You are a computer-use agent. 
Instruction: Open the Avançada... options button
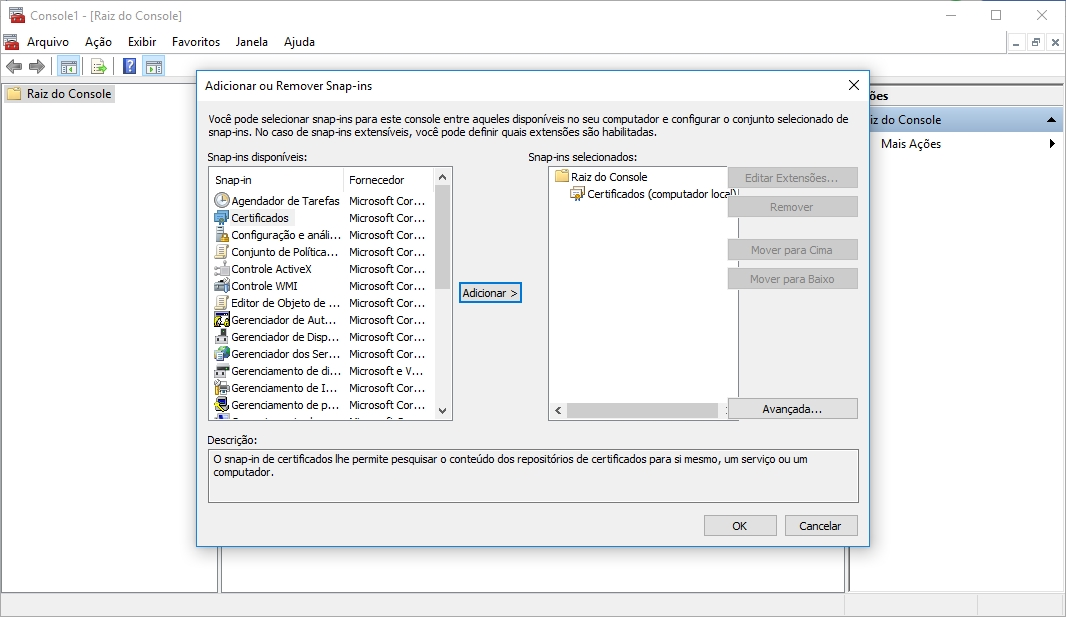pyautogui.click(x=792, y=409)
